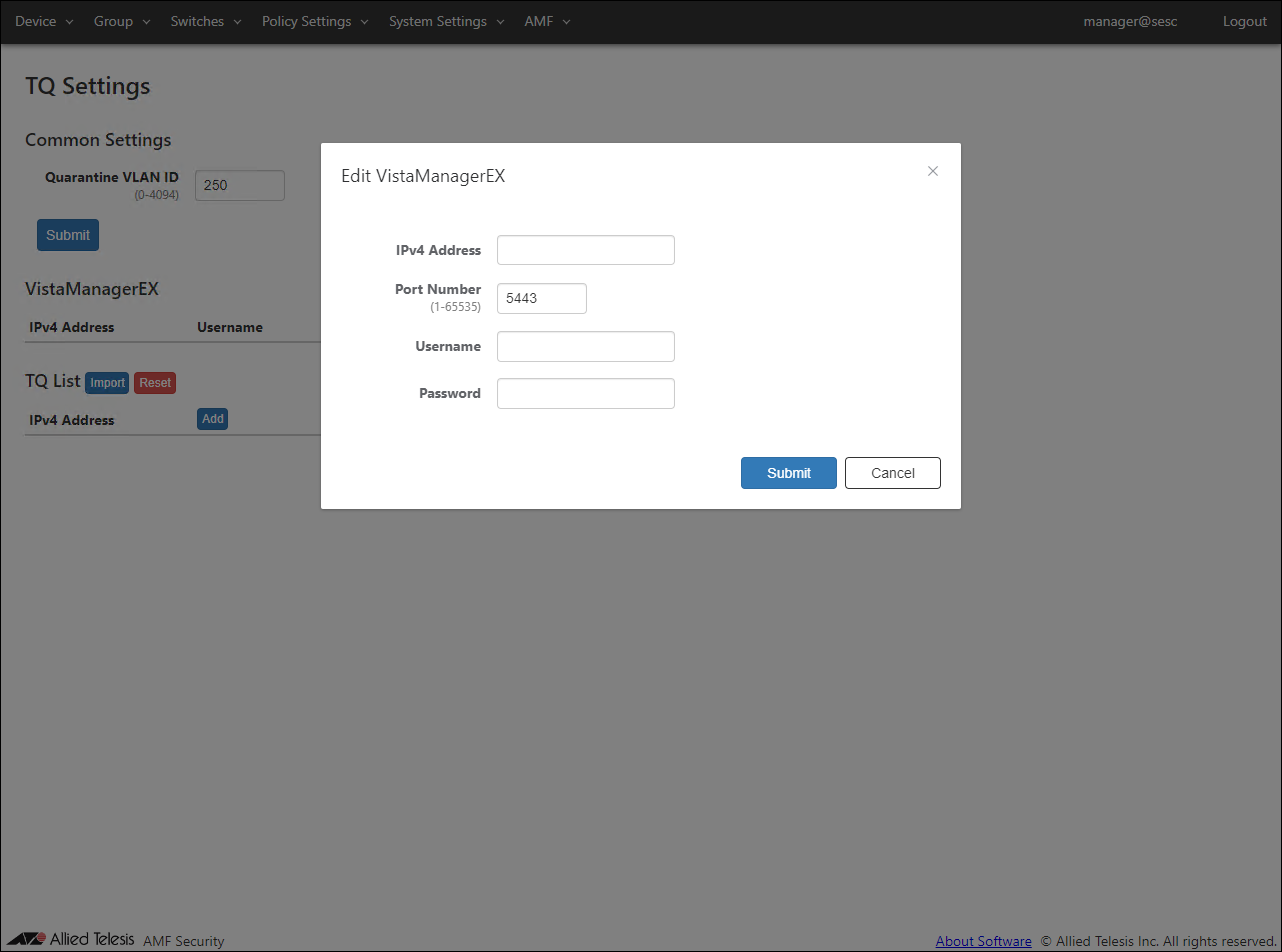
Task: Click Logout in the top bar
Action: [1244, 21]
